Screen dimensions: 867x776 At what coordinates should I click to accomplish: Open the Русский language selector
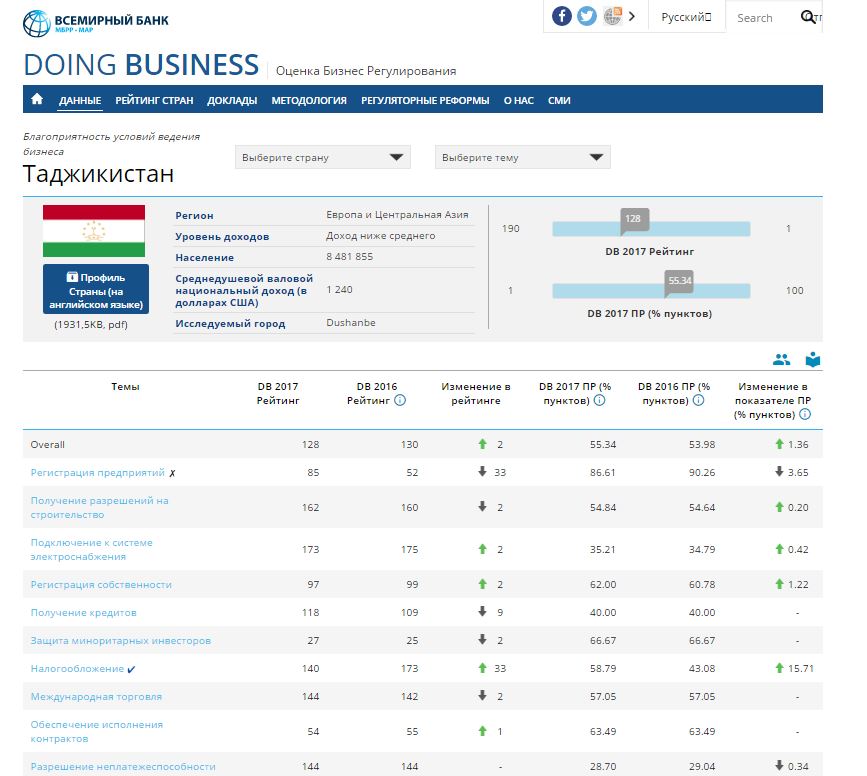pos(686,17)
